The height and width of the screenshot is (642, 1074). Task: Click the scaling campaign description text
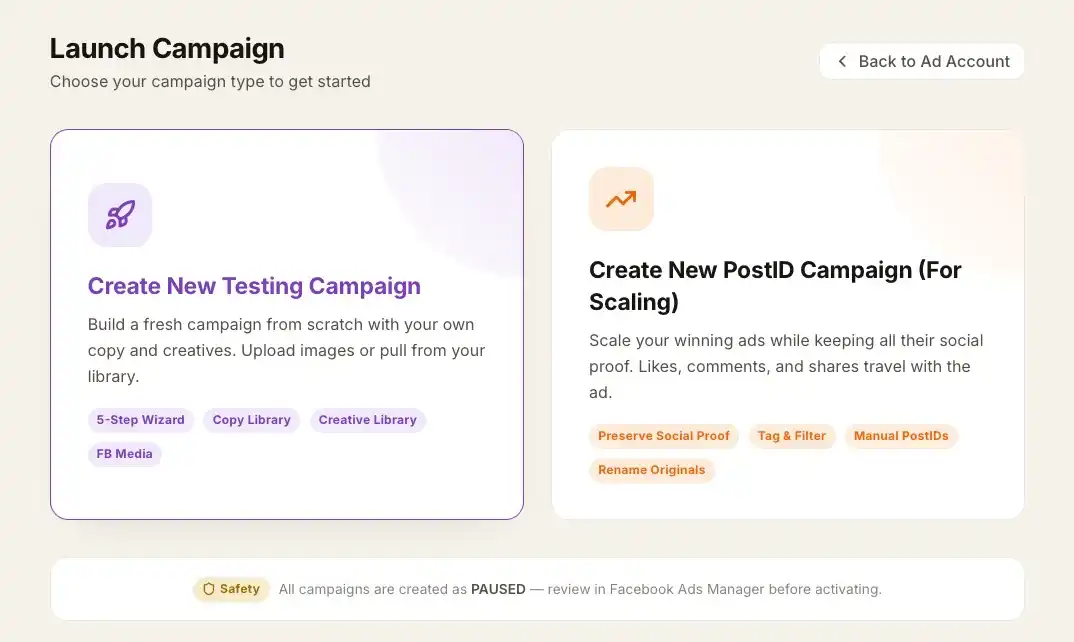[x=786, y=367]
